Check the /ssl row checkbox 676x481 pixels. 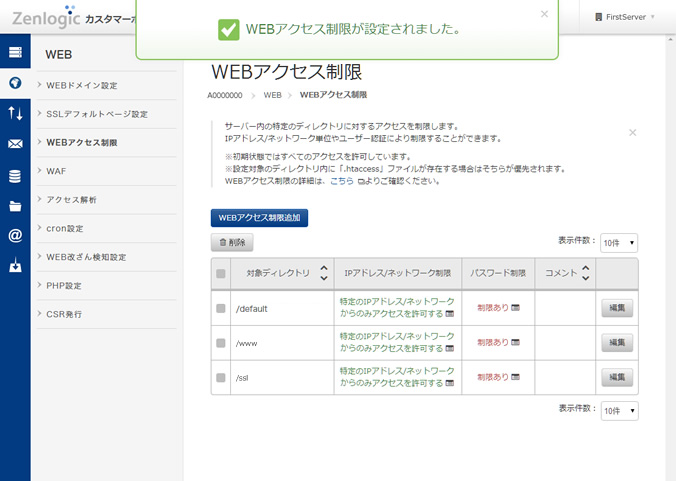click(x=221, y=378)
